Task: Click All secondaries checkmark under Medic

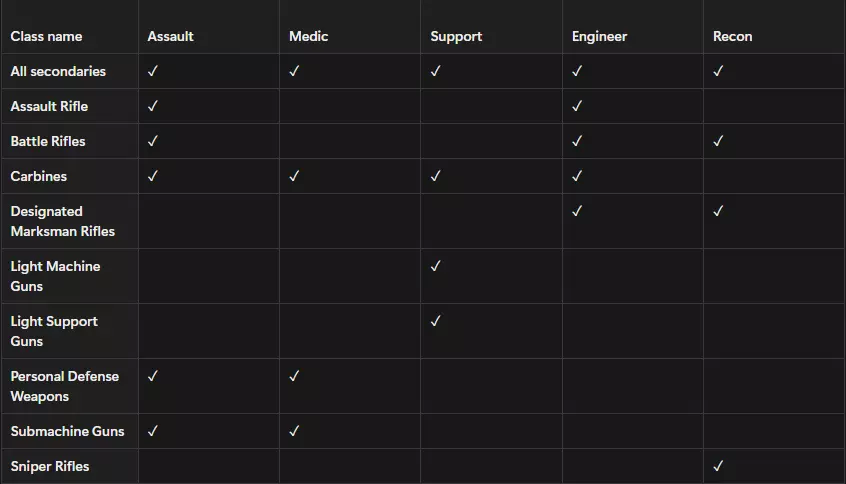Action: coord(294,71)
